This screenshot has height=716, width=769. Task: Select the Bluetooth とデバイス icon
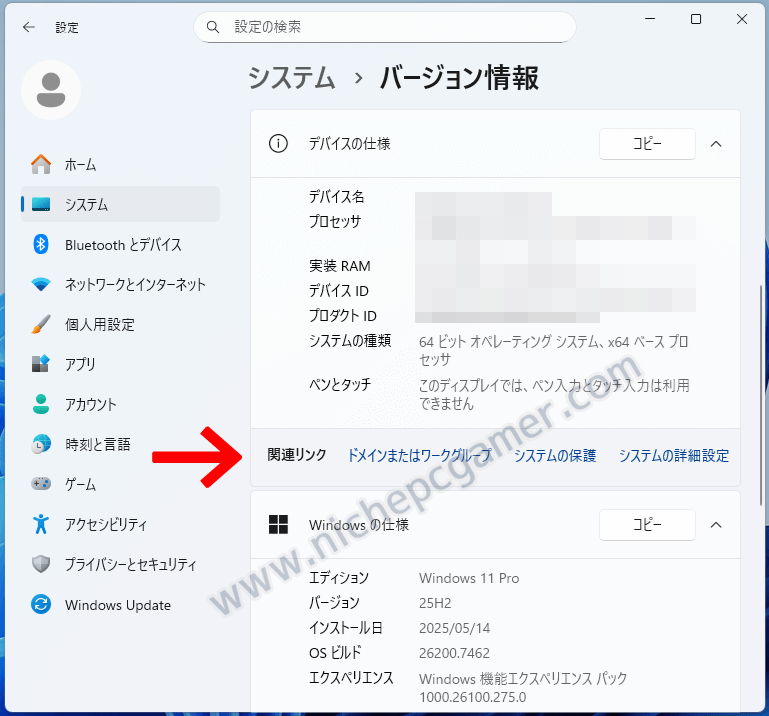pyautogui.click(x=41, y=244)
